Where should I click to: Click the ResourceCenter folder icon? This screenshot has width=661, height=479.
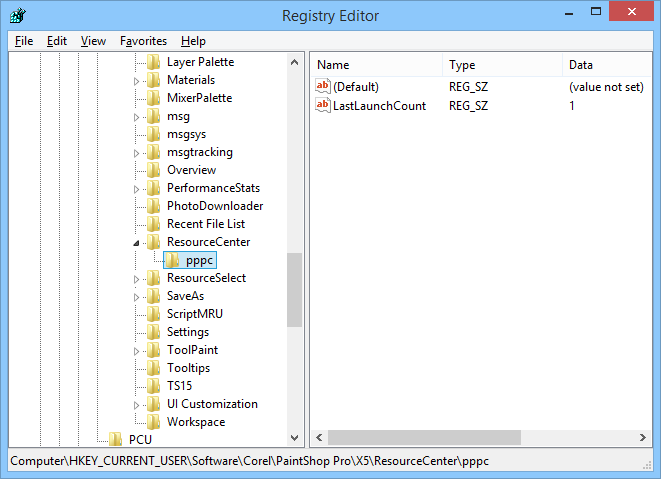pyautogui.click(x=153, y=242)
